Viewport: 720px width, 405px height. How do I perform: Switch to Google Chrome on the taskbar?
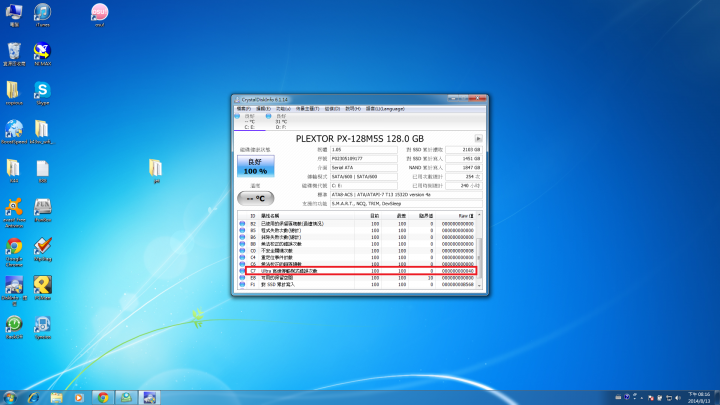tap(103, 398)
